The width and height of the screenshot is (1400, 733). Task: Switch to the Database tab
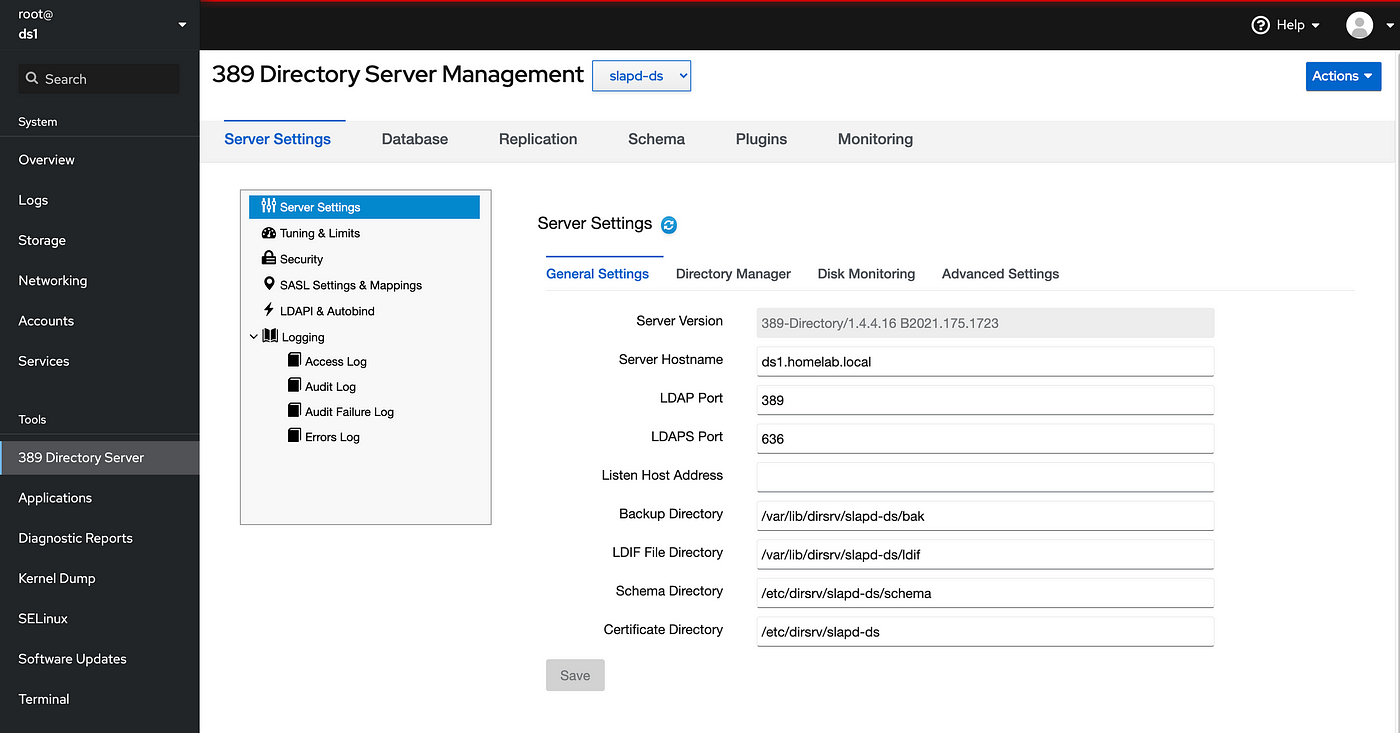[x=415, y=139]
